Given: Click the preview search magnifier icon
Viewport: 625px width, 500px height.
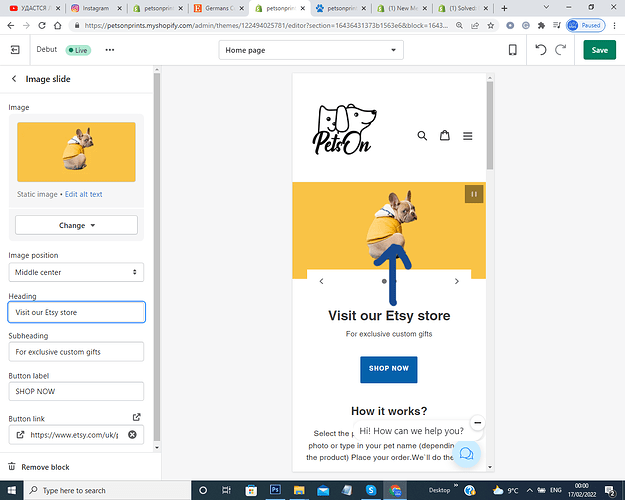Looking at the screenshot, I should click(x=422, y=136).
